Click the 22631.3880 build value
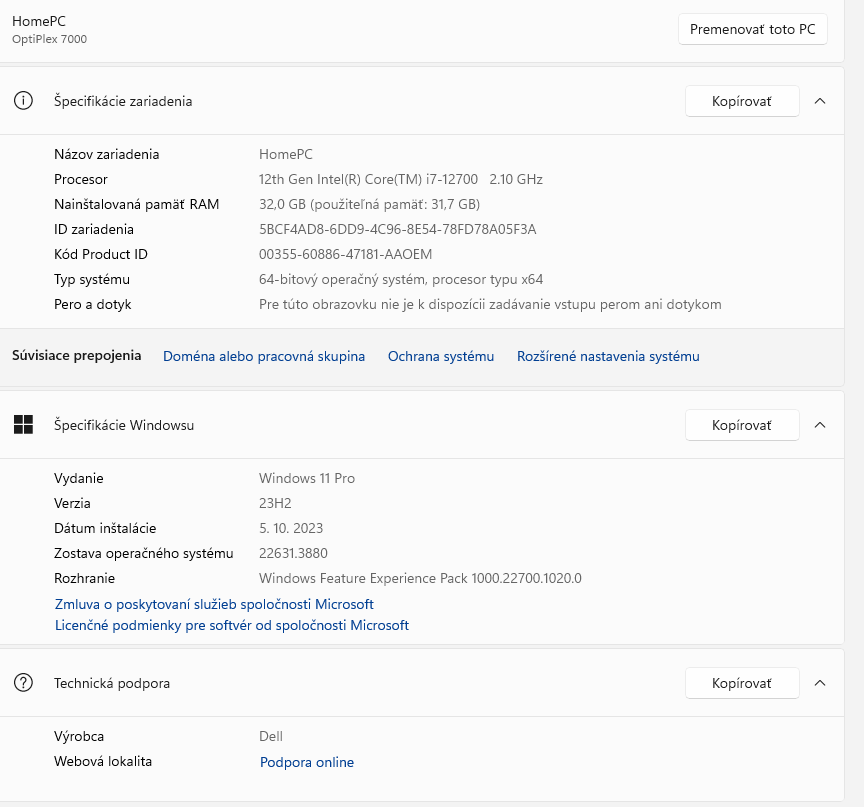 pos(293,553)
